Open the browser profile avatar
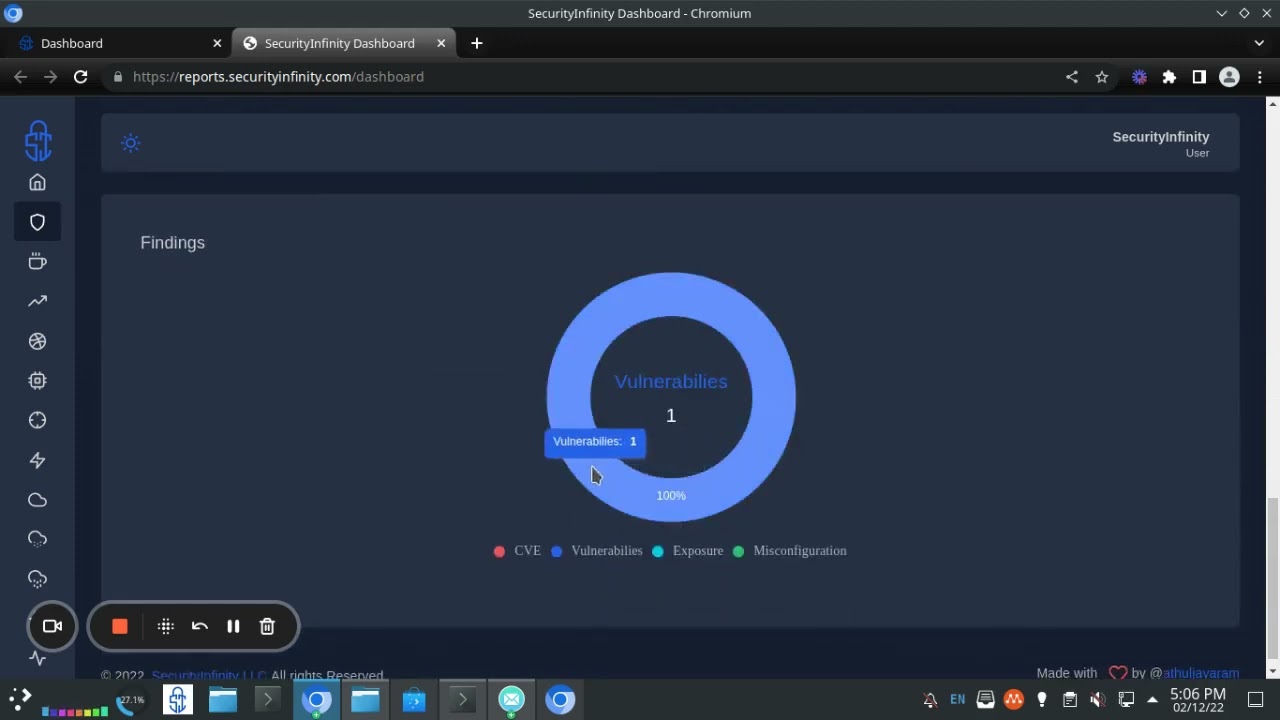The image size is (1280, 720). (x=1229, y=76)
